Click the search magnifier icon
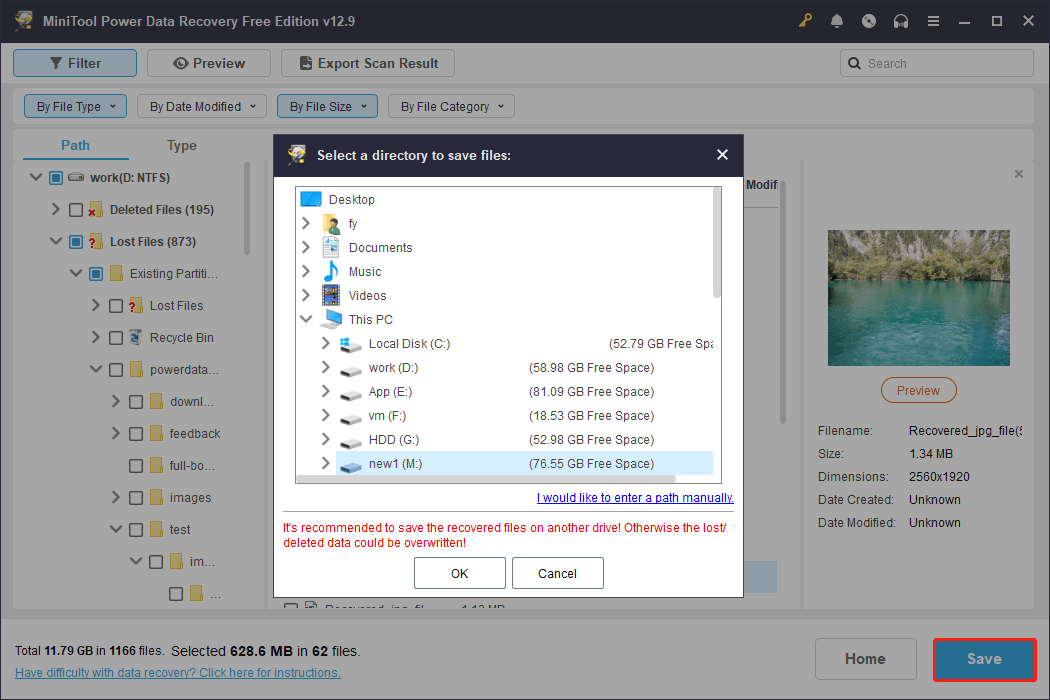 [854, 63]
